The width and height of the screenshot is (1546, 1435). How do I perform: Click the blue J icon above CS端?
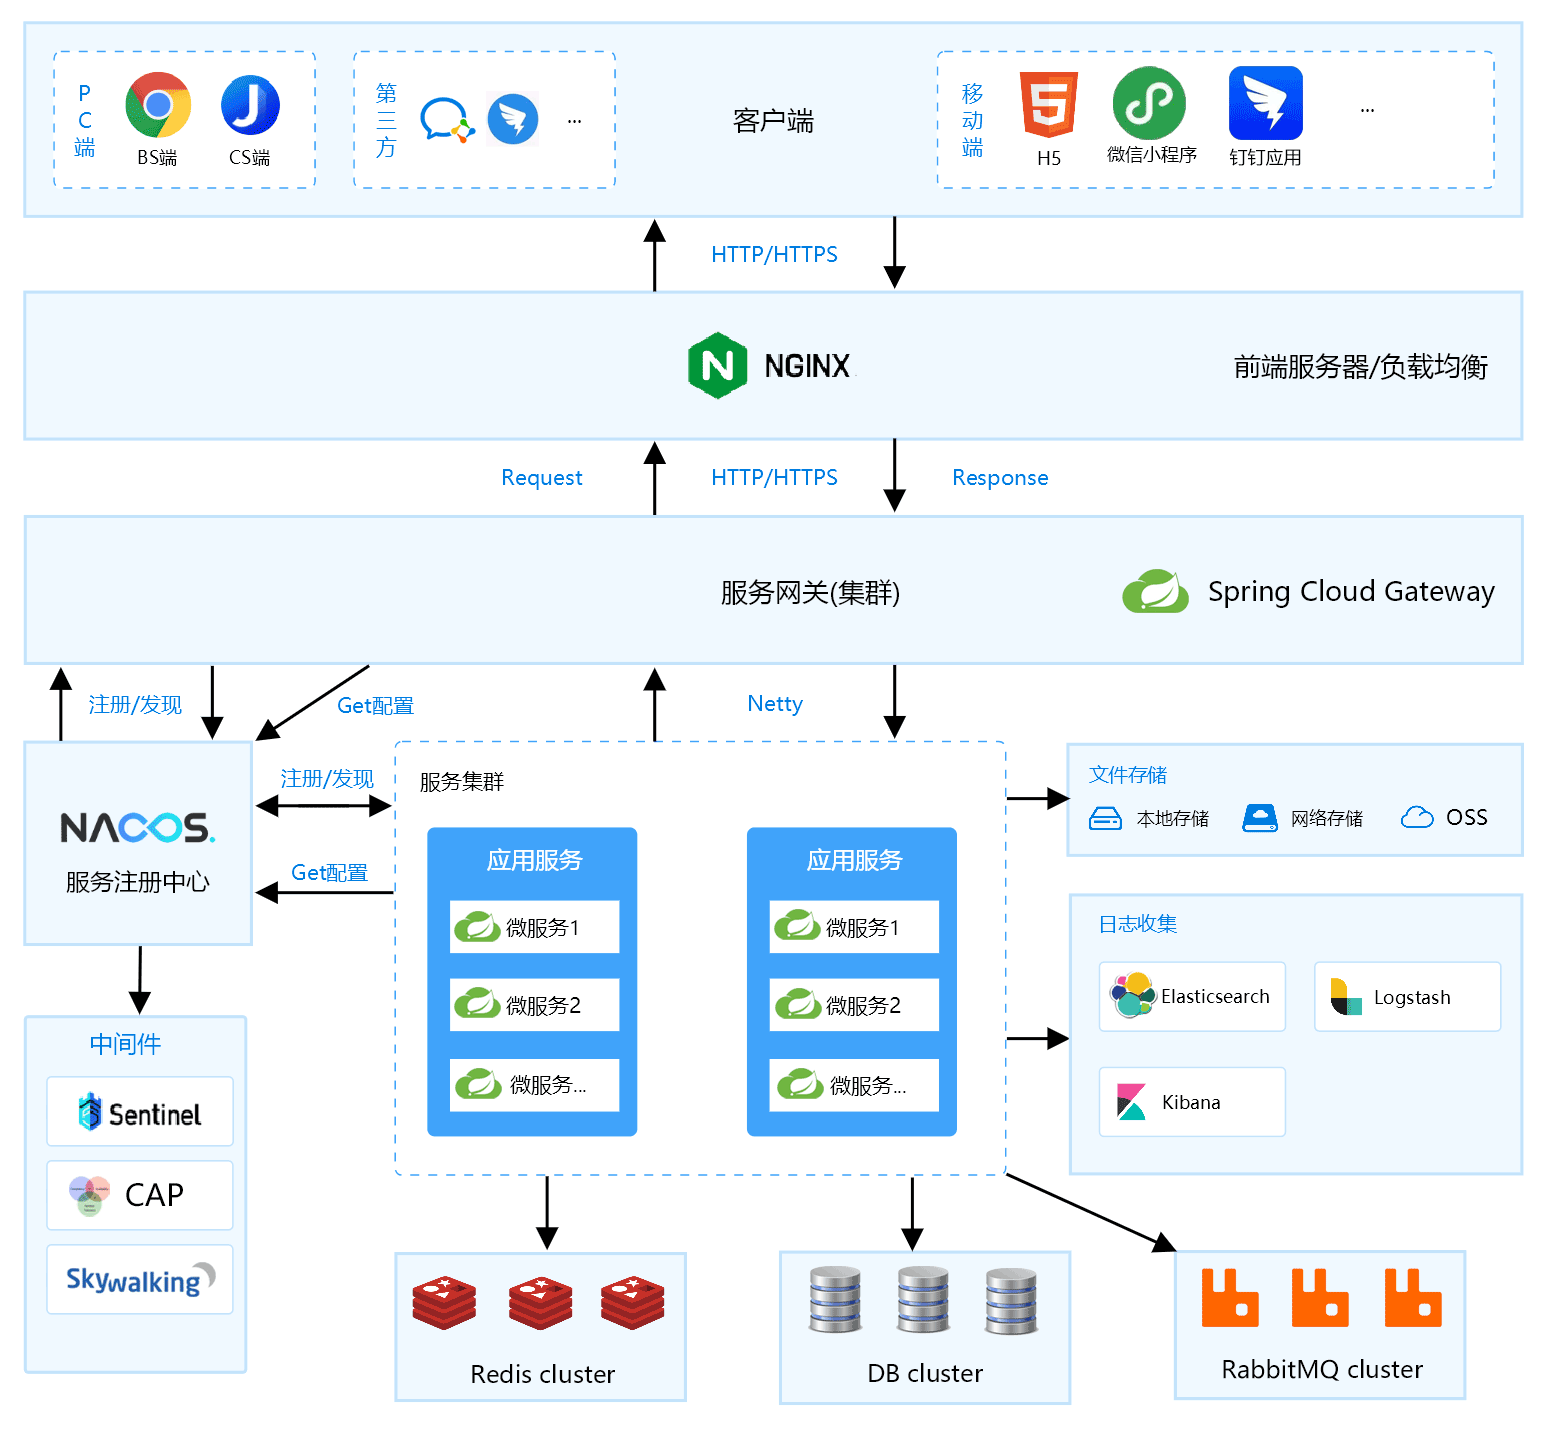click(250, 105)
